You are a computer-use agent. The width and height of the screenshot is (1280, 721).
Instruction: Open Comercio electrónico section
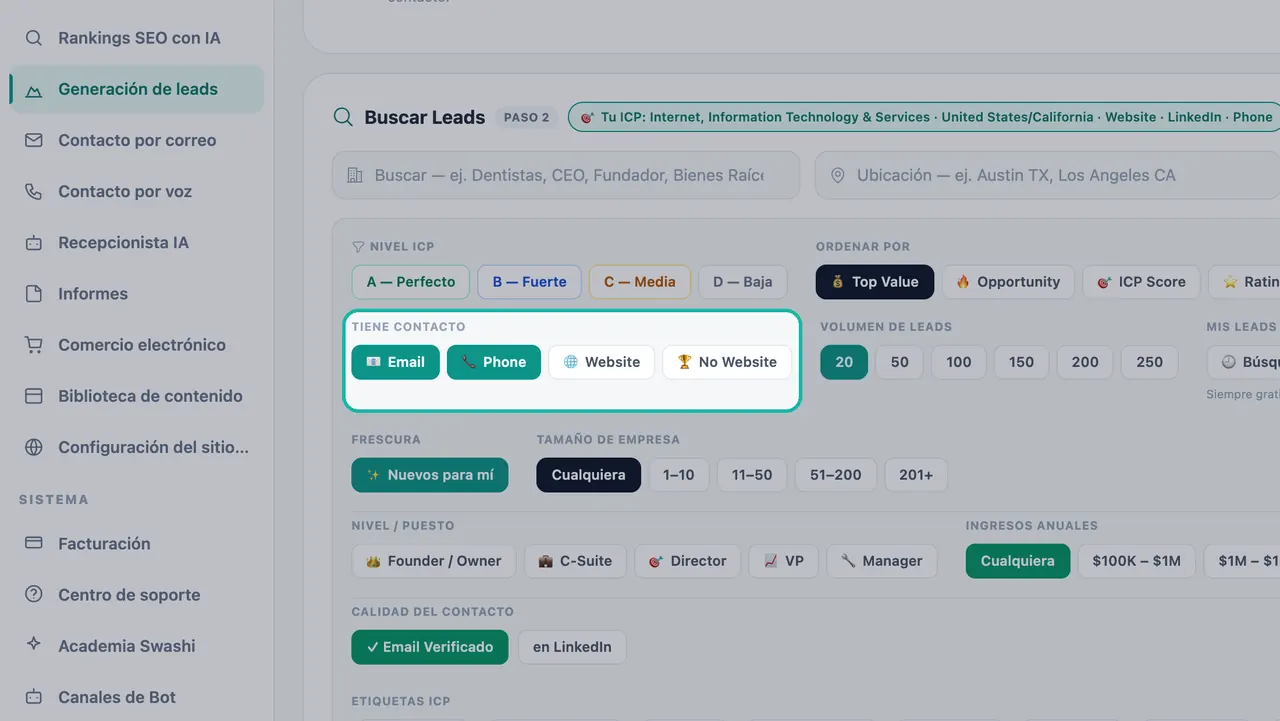[137, 345]
